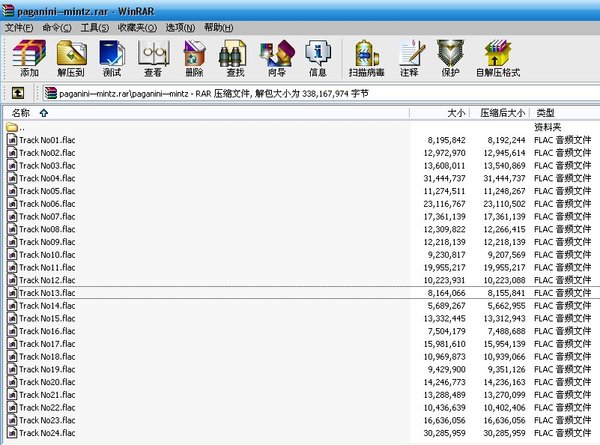Run 测试 (Test) on the archive

pos(112,58)
